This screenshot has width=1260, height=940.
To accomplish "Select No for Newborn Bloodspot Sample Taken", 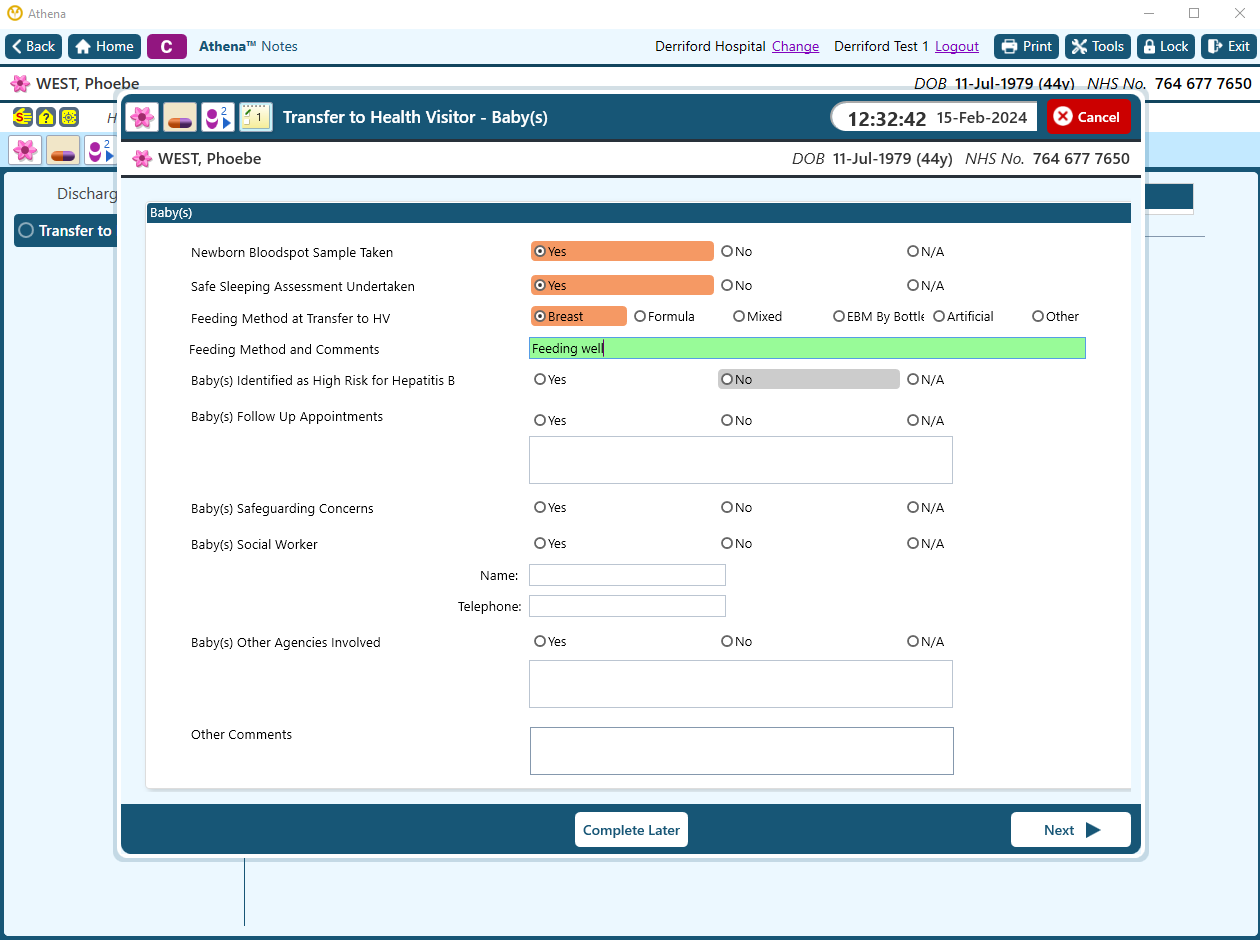I will 737,252.
